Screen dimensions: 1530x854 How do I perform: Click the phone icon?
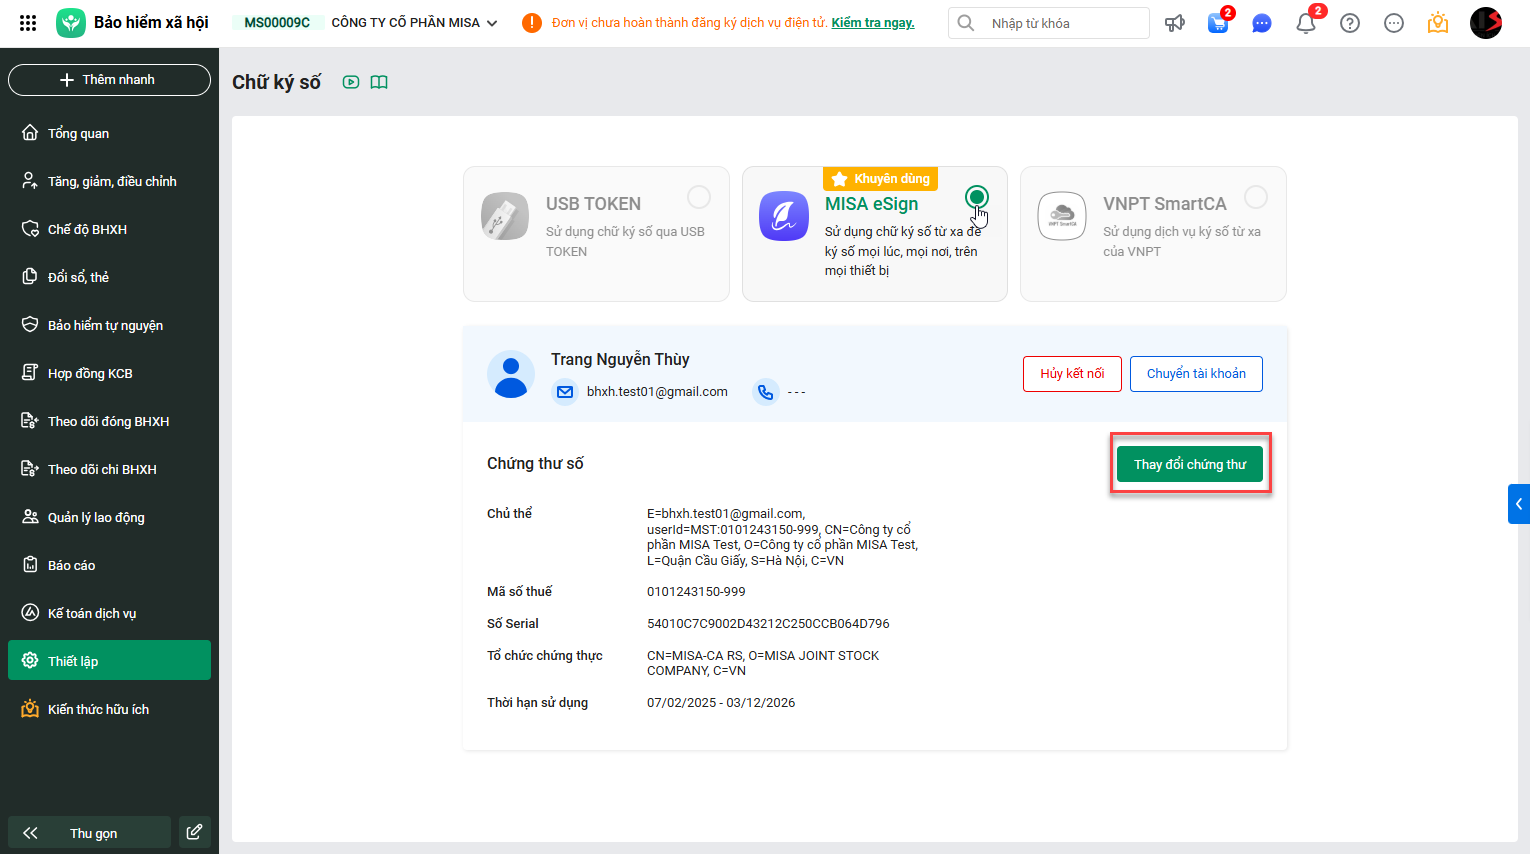(x=765, y=392)
